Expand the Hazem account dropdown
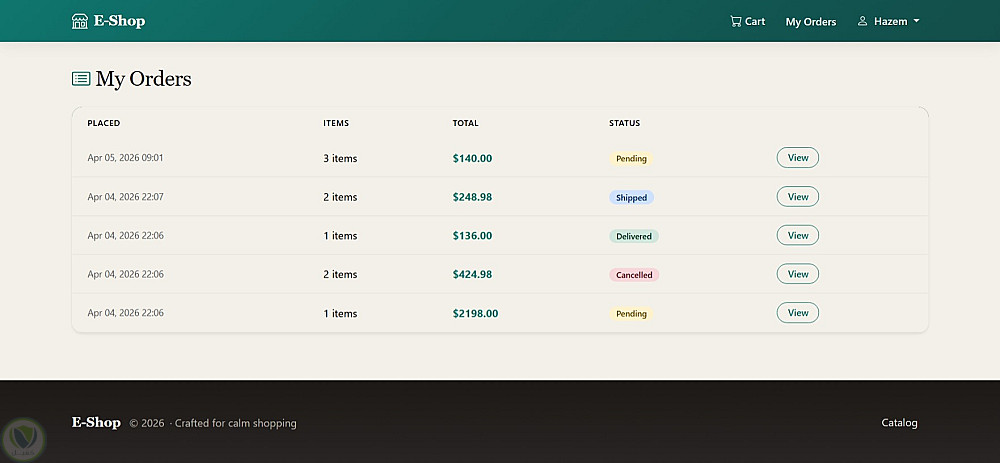Viewport: 1000px width, 463px height. (x=889, y=21)
